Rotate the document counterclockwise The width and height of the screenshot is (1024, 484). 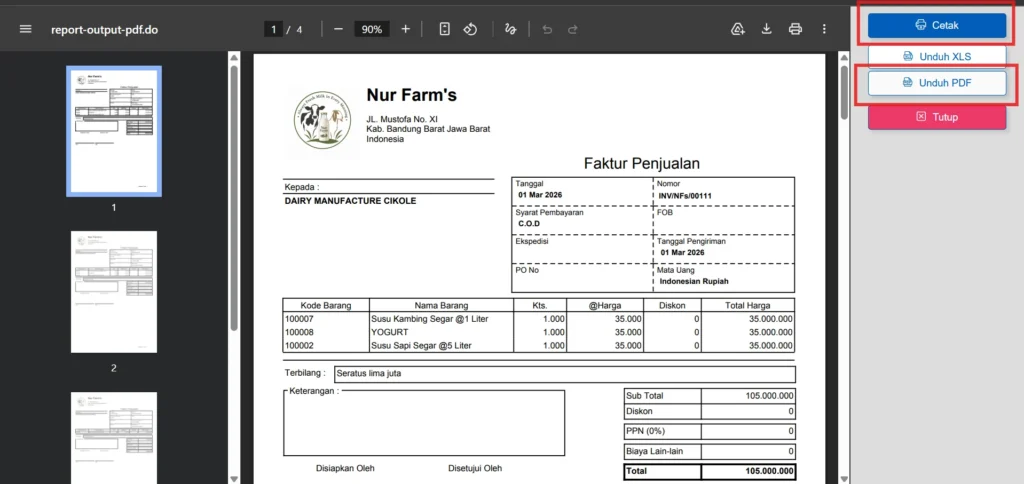click(x=470, y=29)
